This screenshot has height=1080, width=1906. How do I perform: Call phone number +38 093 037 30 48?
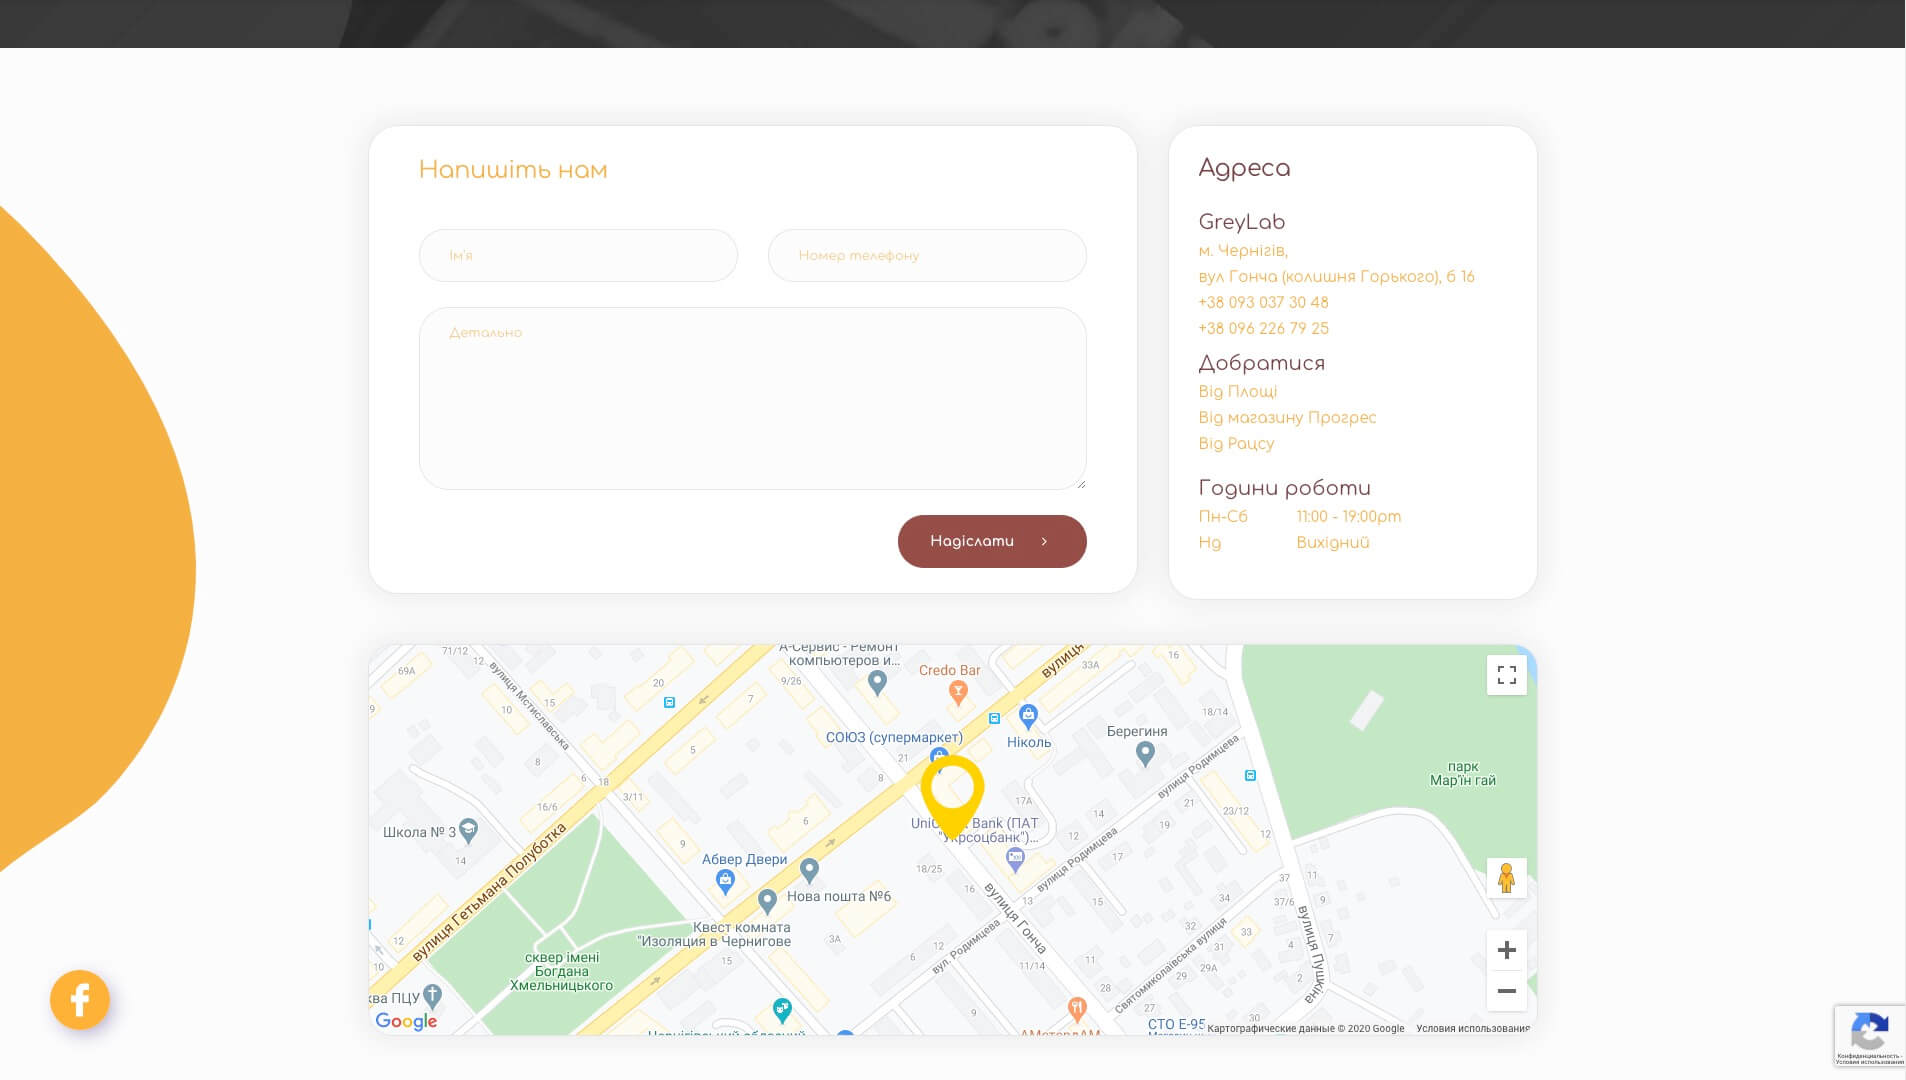pyautogui.click(x=1263, y=302)
